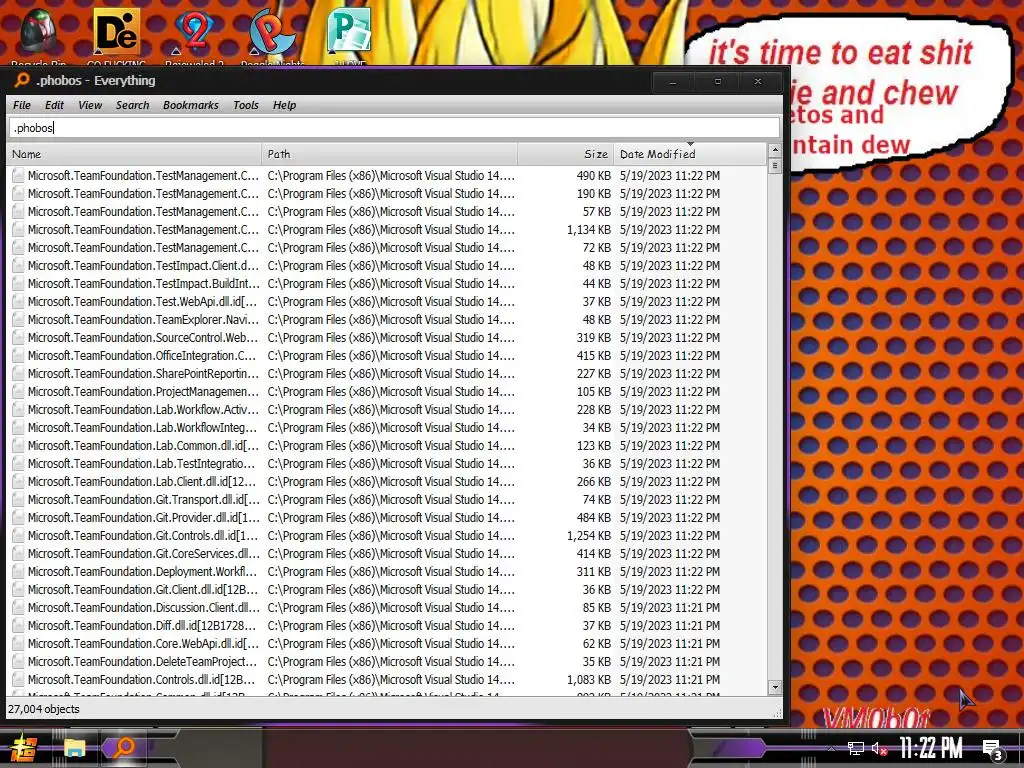Click the 1,134 KB size cell
Screen dimensions: 1024x768
tap(588, 230)
